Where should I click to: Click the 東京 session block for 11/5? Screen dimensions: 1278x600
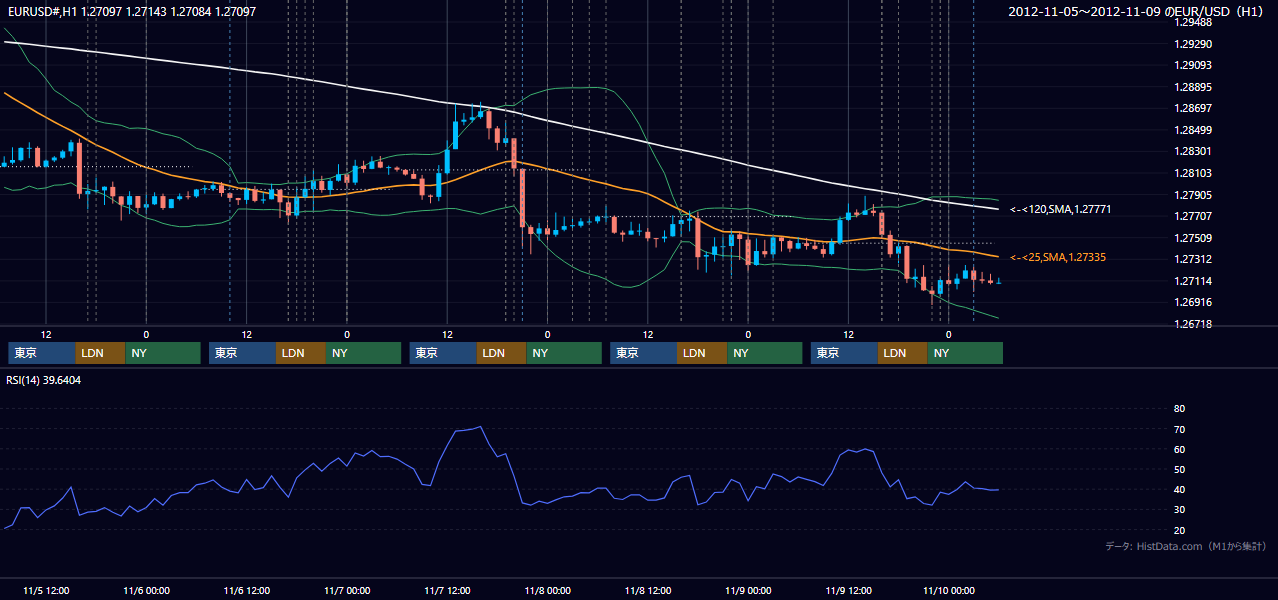[x=42, y=353]
